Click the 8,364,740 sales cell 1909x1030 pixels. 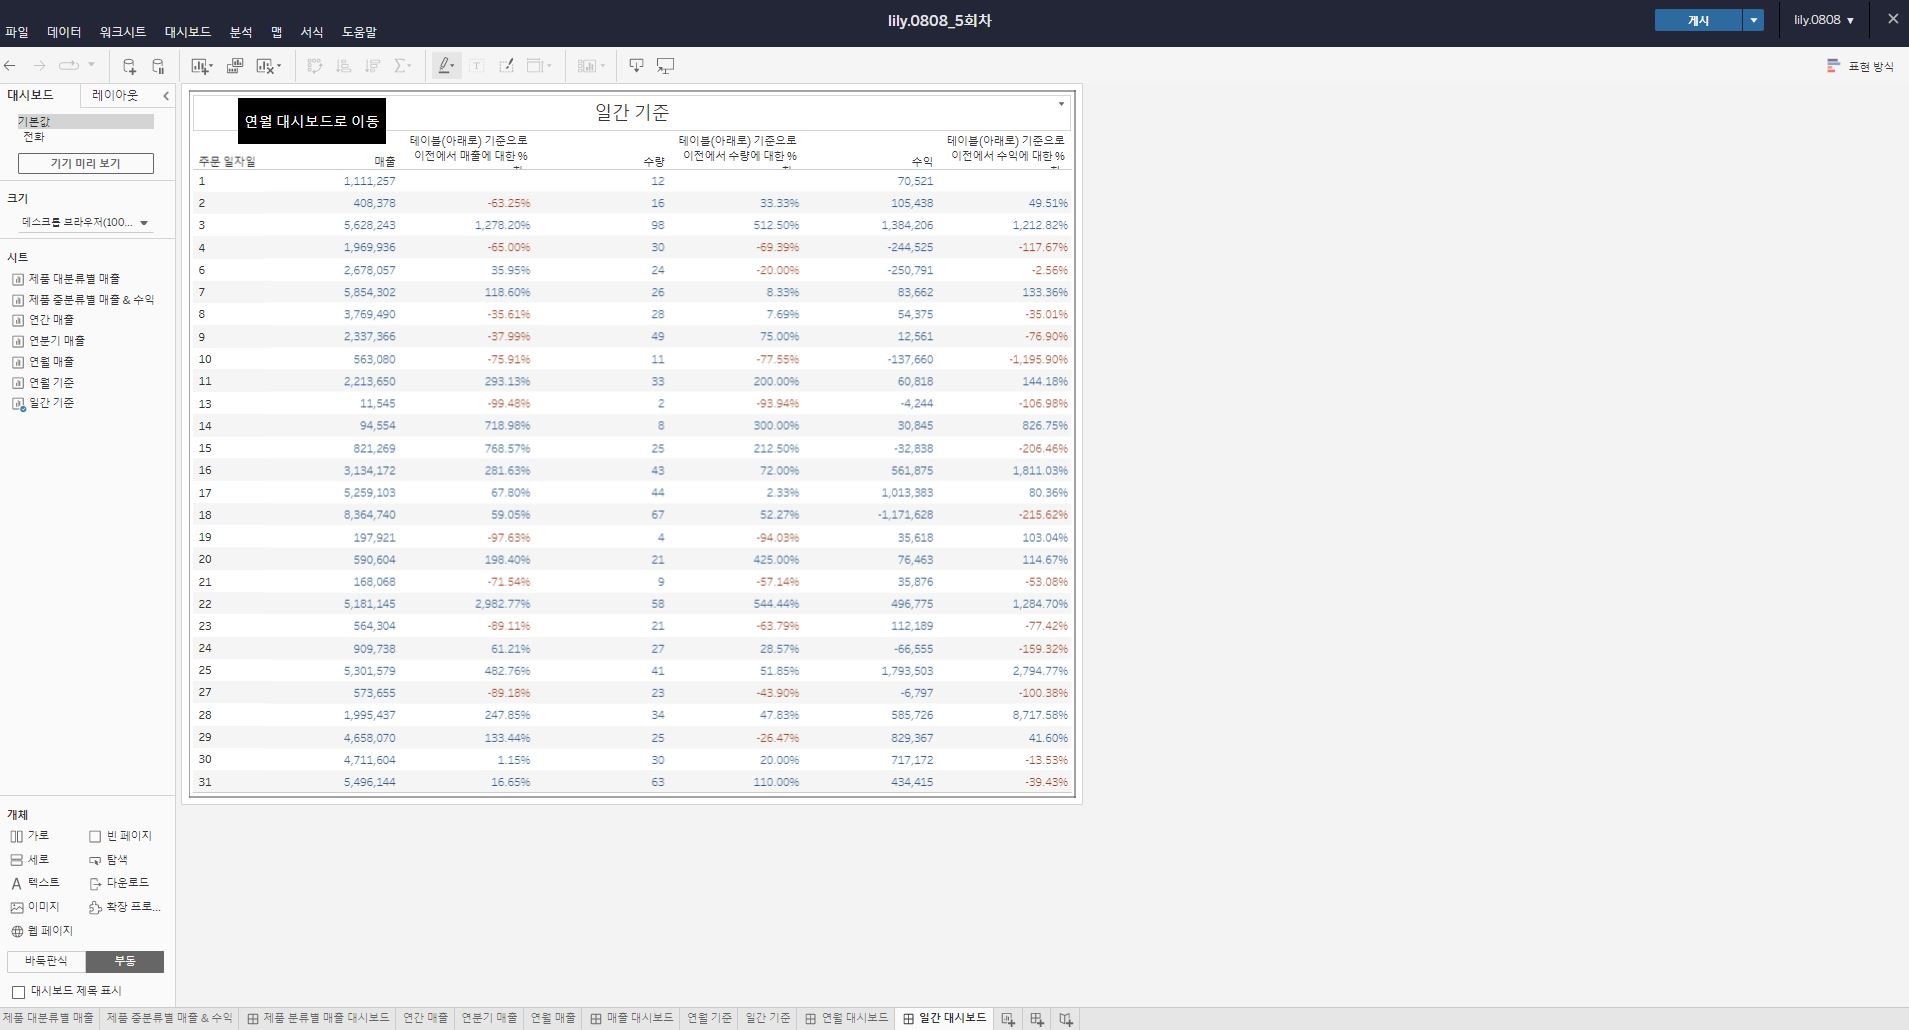(x=369, y=515)
